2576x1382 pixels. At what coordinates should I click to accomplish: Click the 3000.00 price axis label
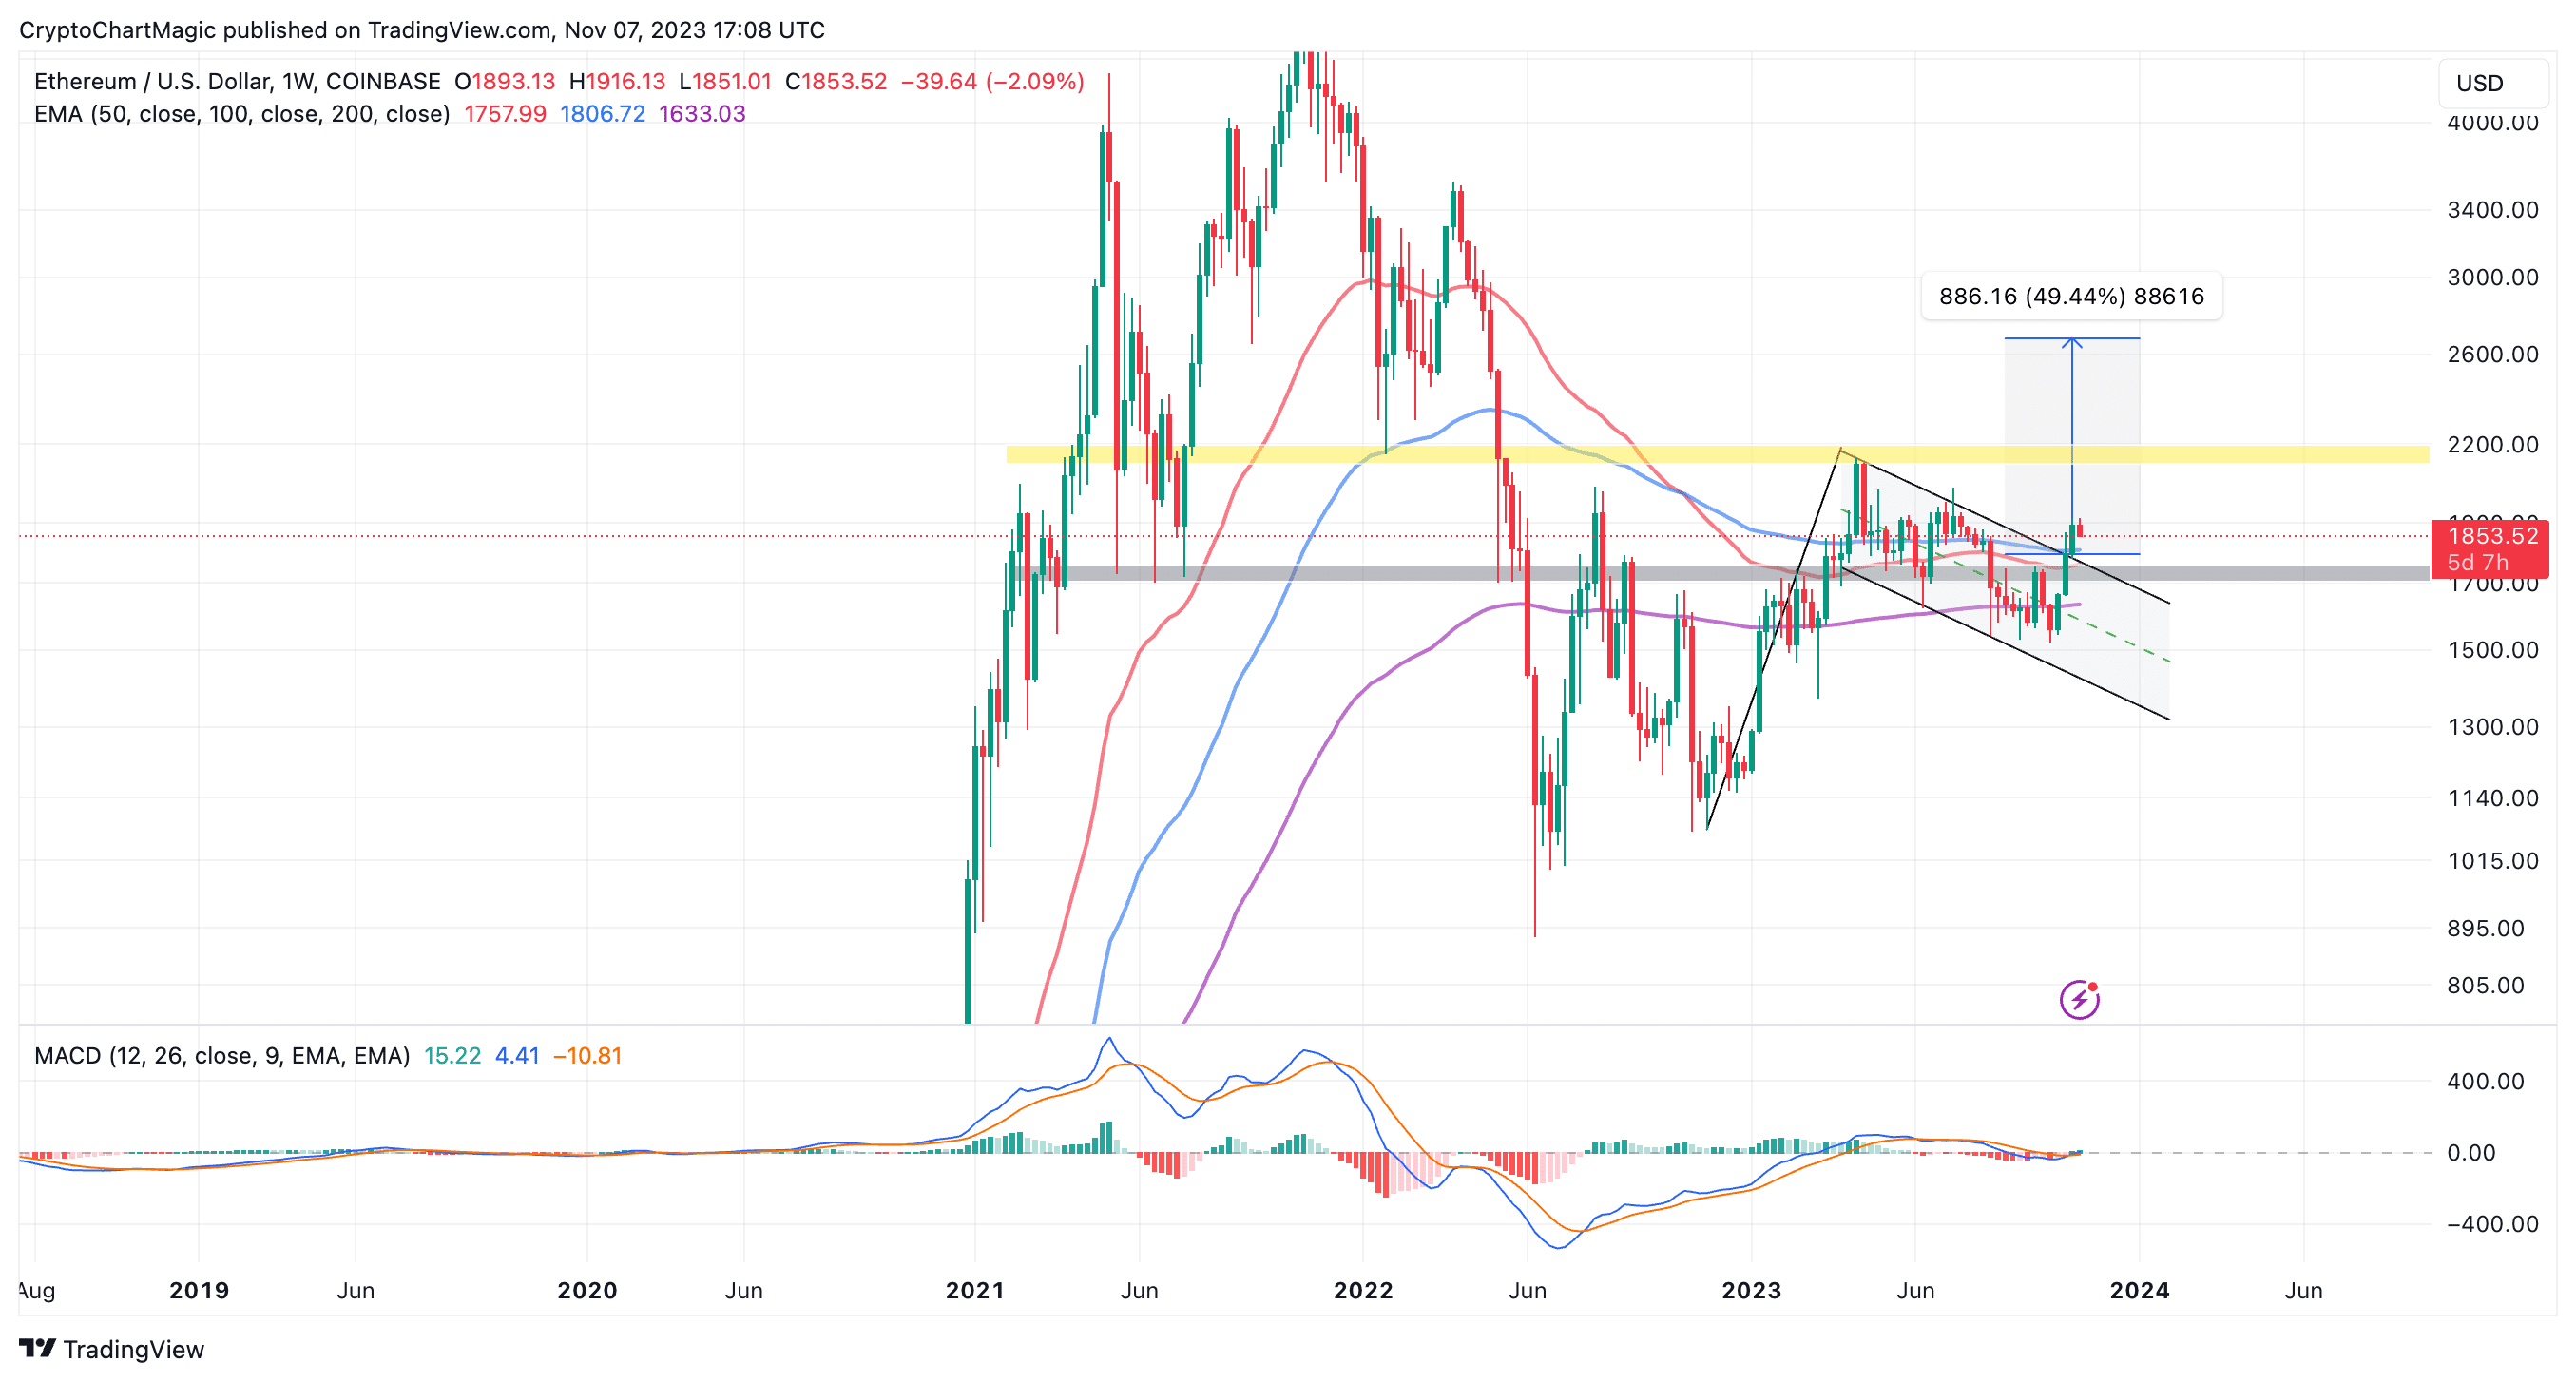pyautogui.click(x=2493, y=277)
